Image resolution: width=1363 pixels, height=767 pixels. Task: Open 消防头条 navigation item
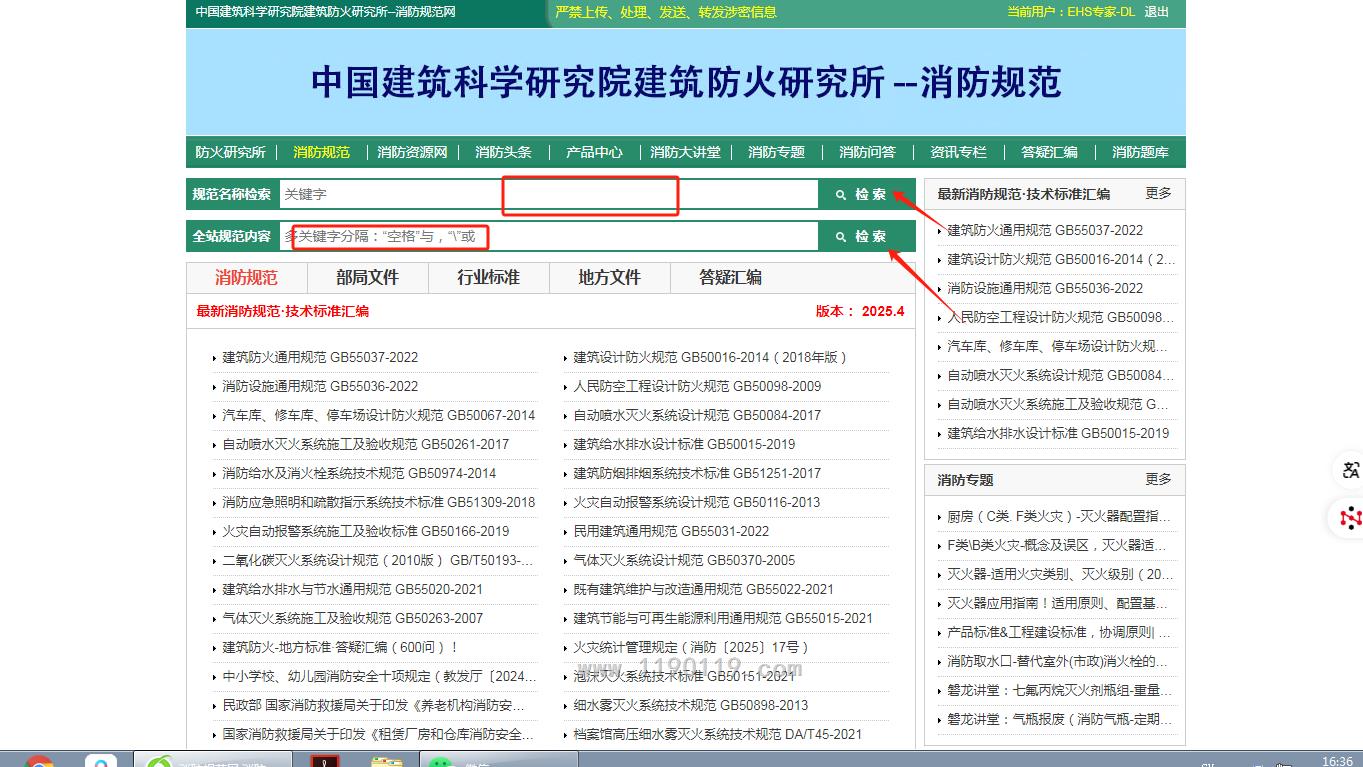503,152
